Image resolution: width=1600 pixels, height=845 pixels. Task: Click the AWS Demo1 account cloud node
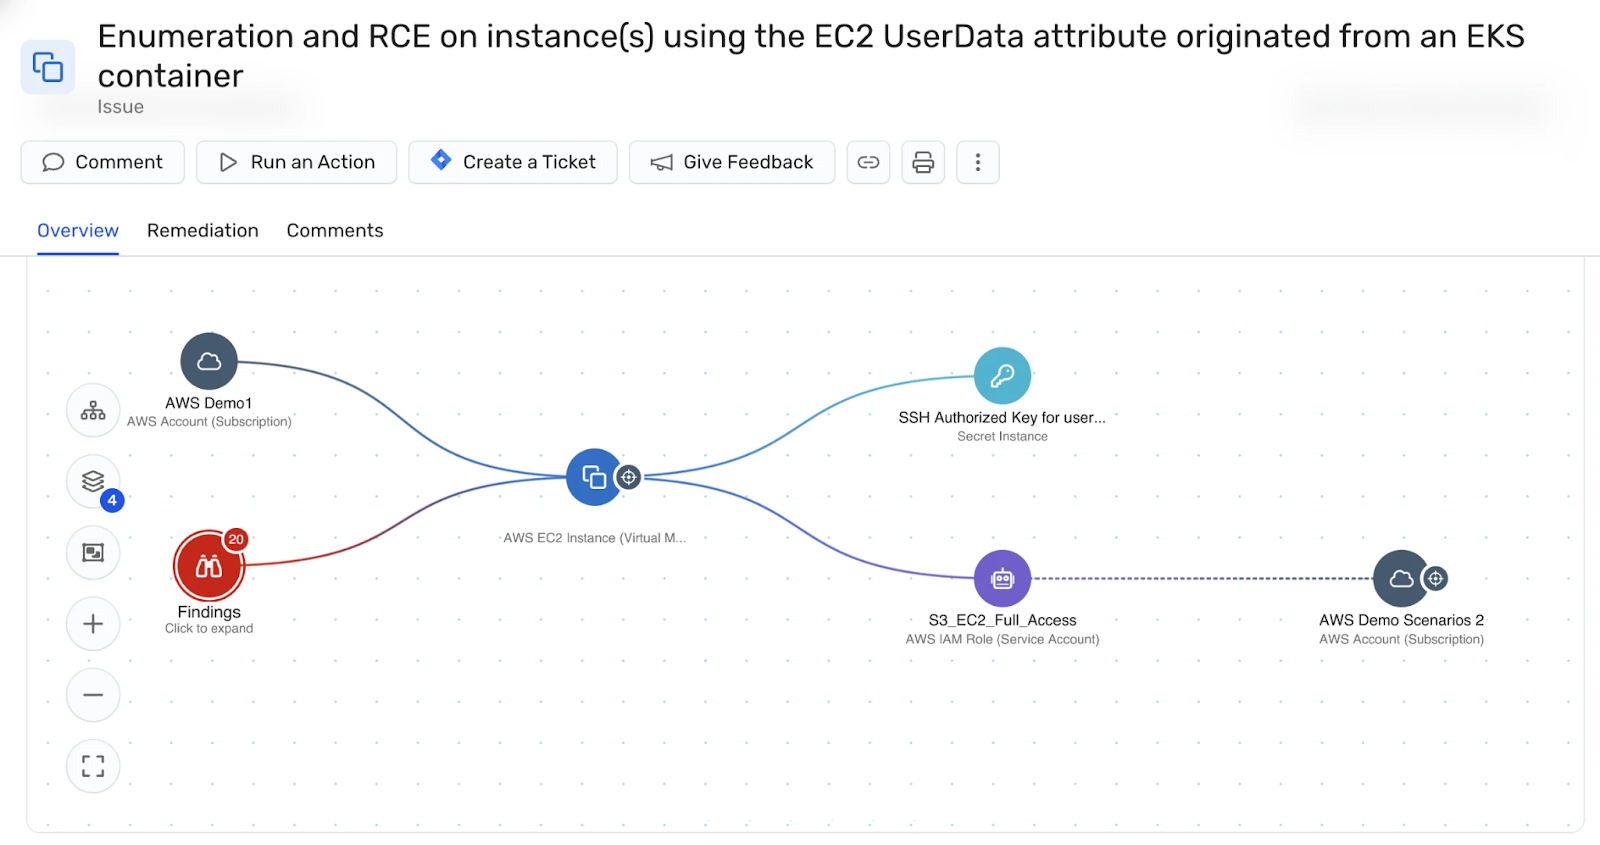point(209,361)
